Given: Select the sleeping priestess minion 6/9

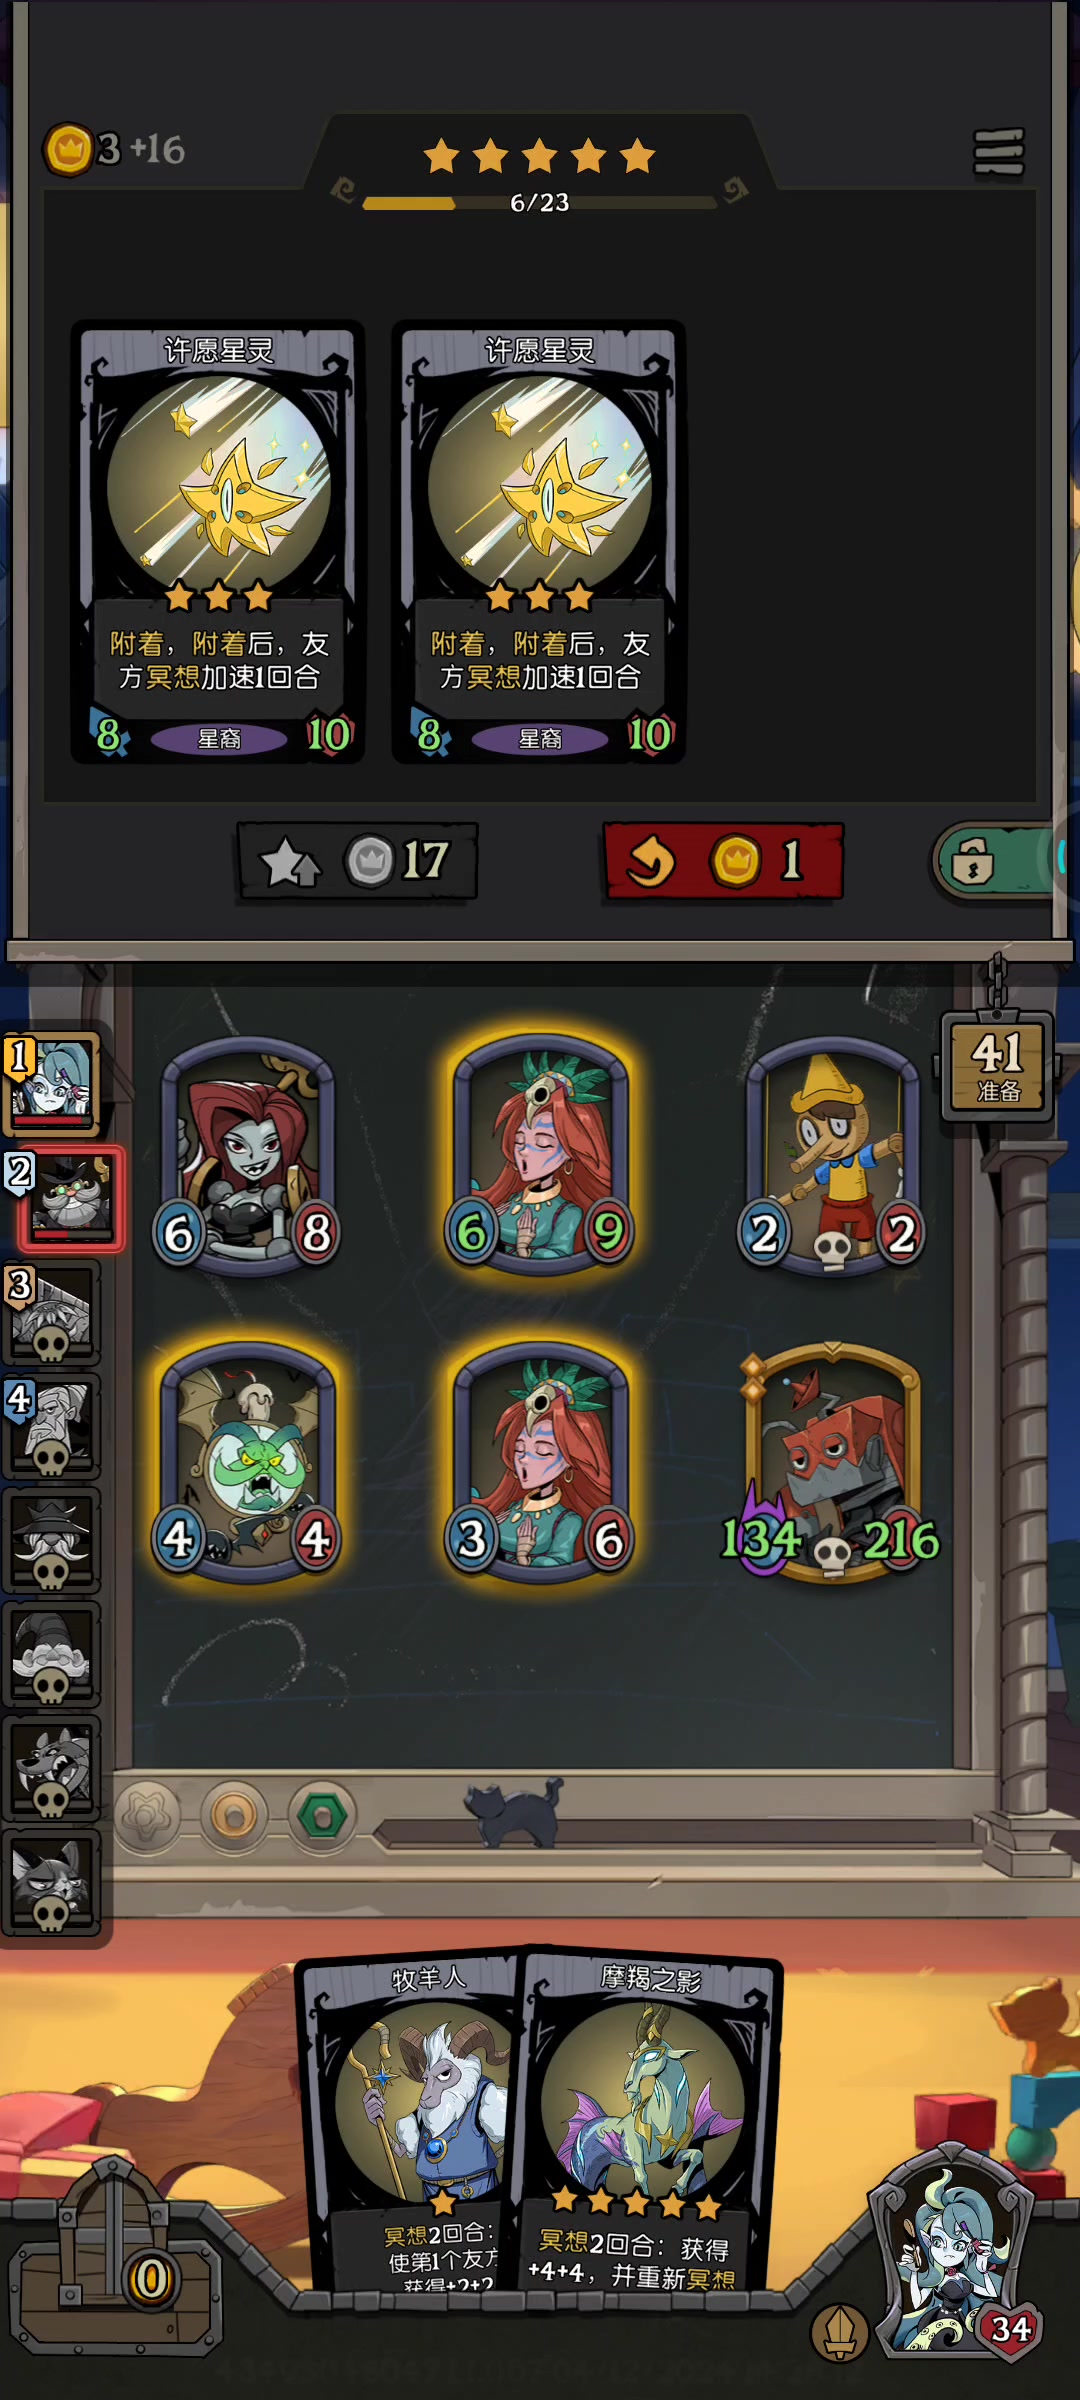Looking at the screenshot, I should pos(541,1155).
